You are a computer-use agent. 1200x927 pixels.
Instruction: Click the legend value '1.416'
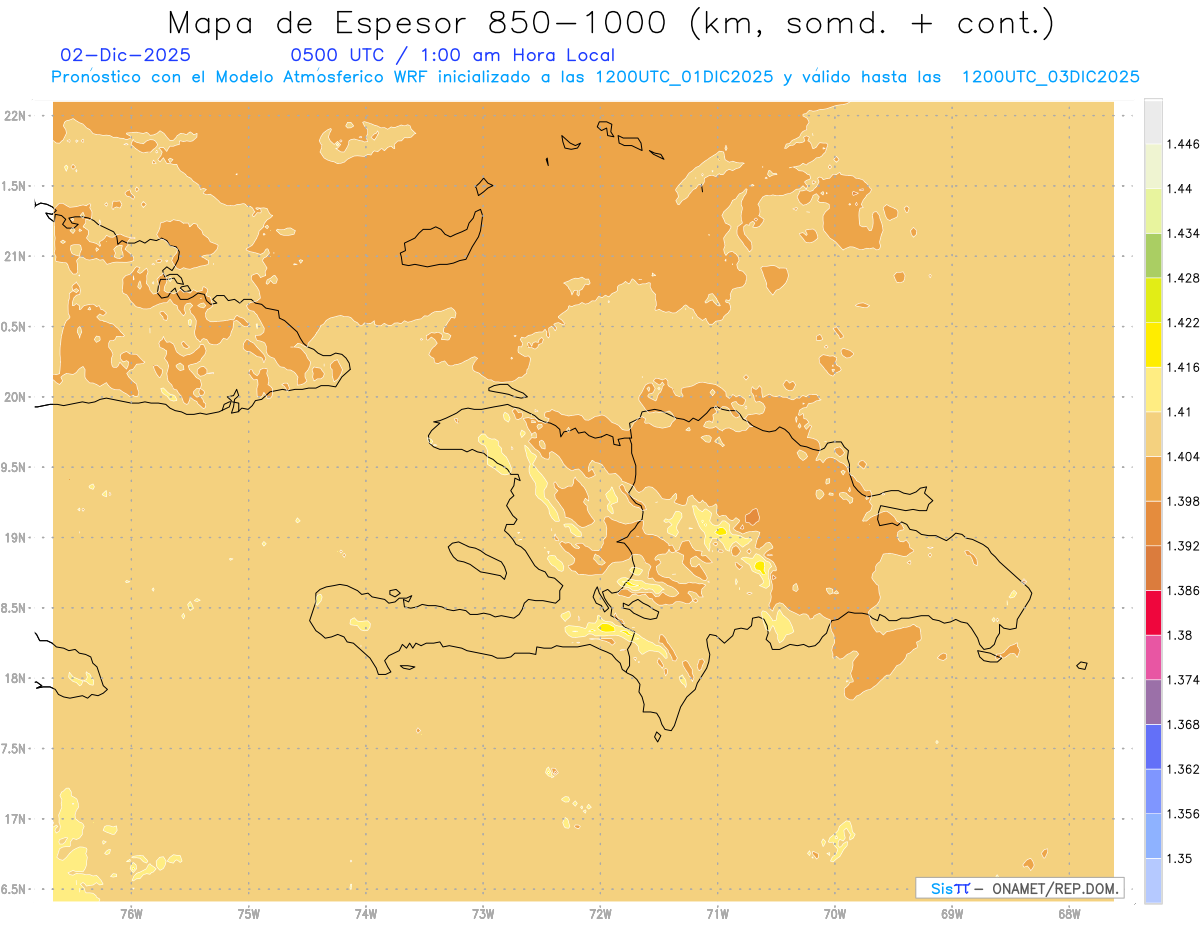coord(1183,367)
